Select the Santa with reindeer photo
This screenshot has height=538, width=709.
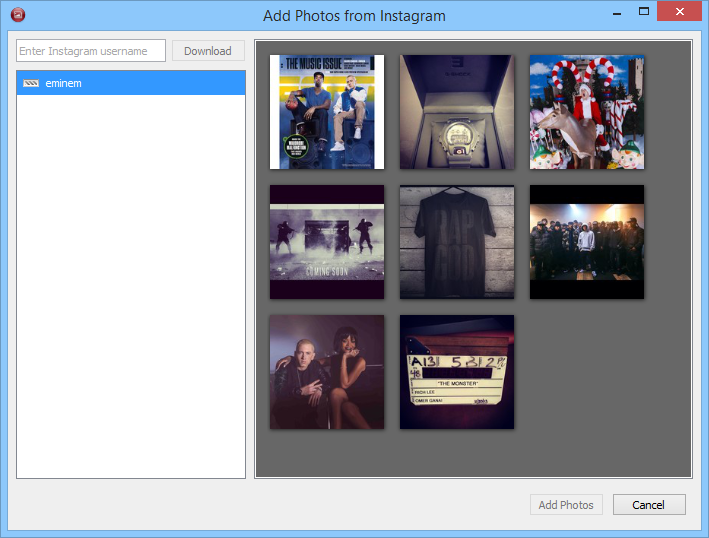587,112
